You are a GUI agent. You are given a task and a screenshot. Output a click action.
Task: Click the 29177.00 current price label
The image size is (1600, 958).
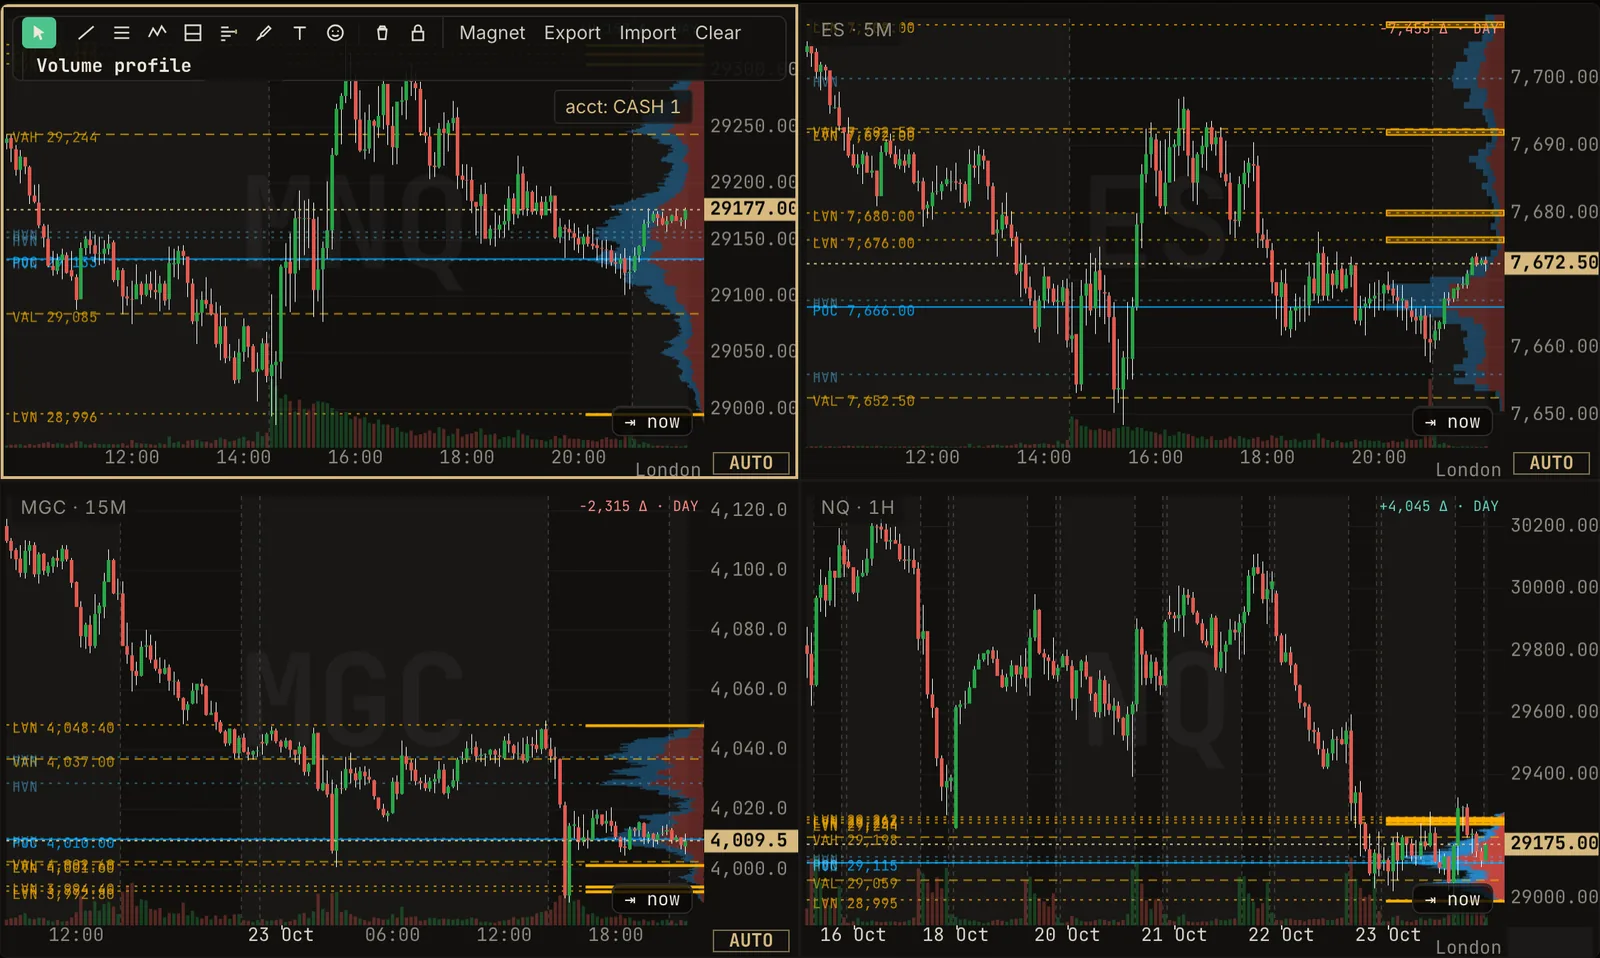pos(752,208)
